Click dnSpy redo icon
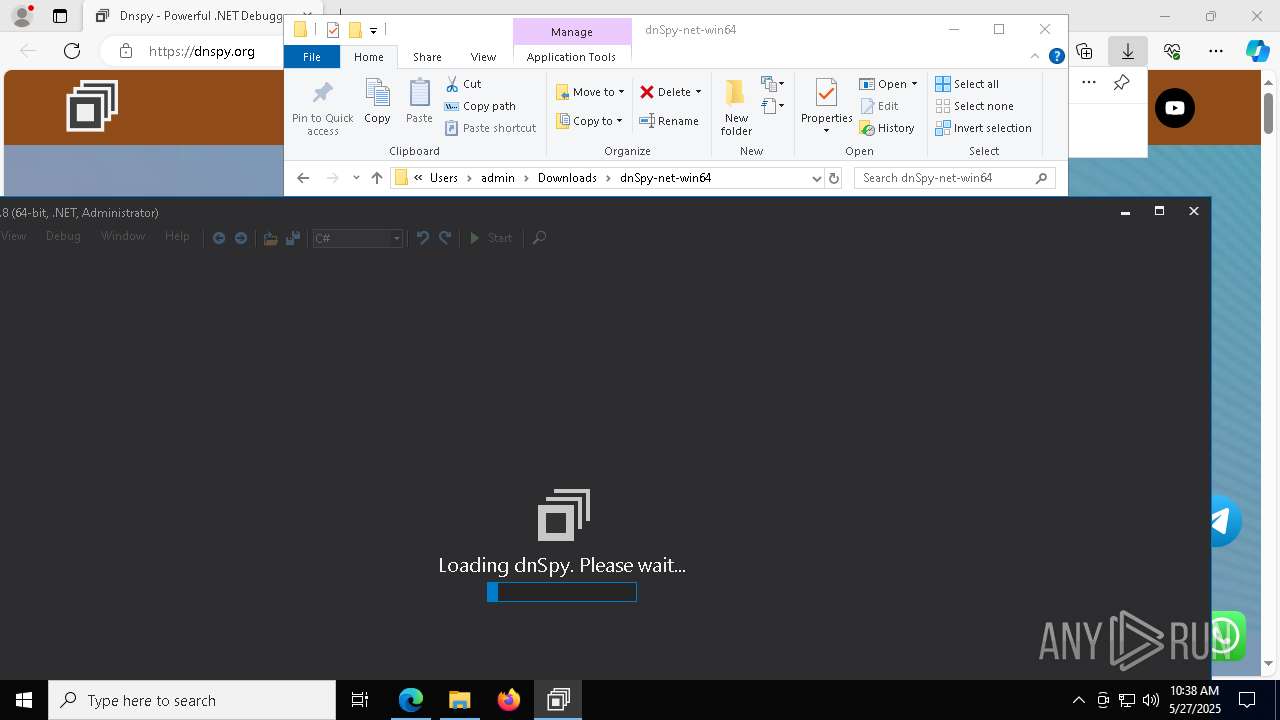 (446, 238)
